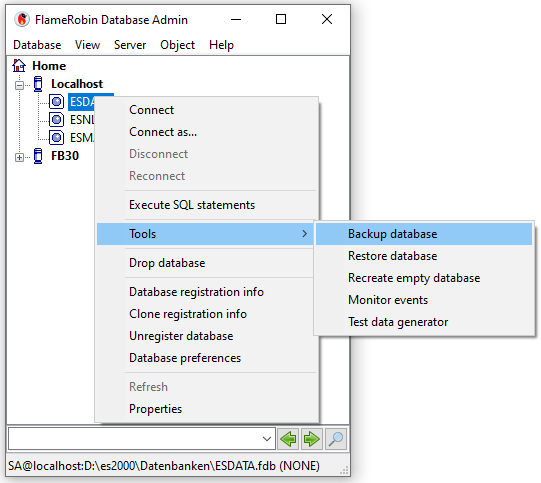
Task: Click the ESDATA database icon
Action: (56, 102)
